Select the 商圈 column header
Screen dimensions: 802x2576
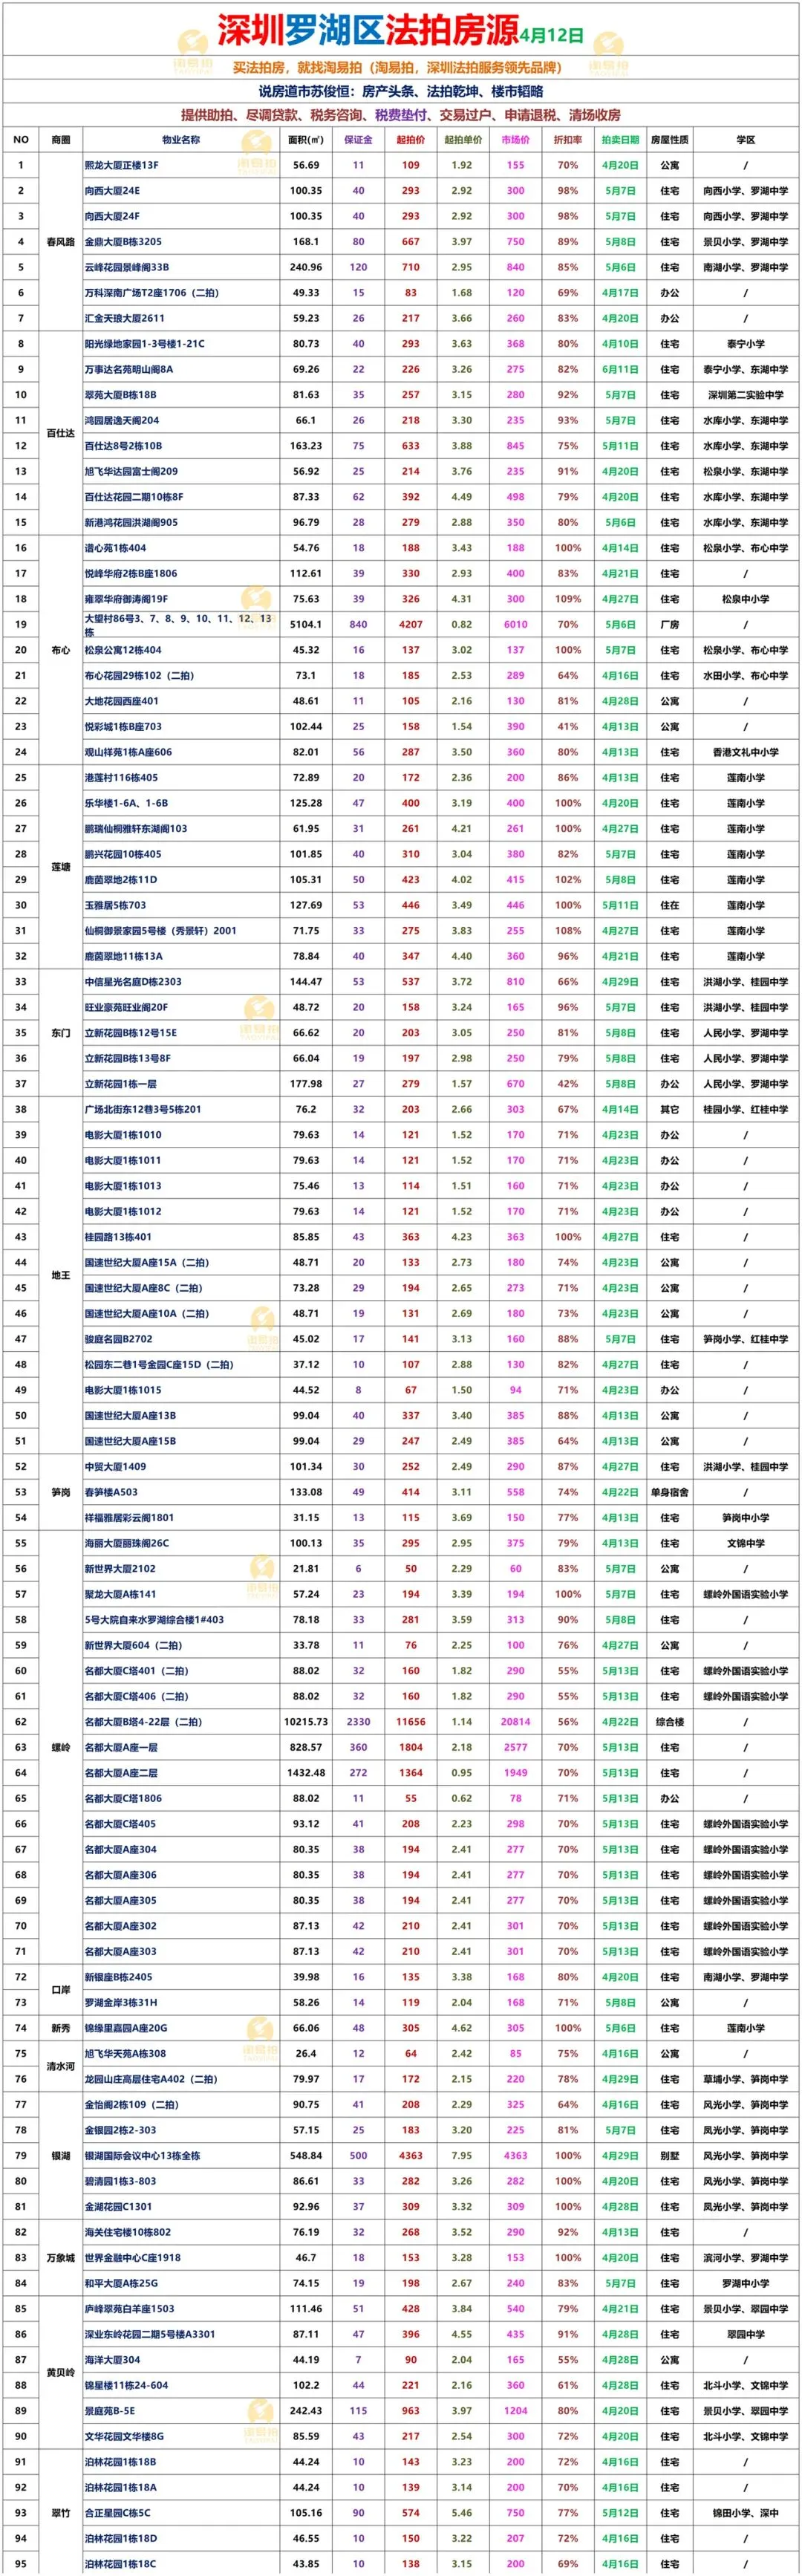coord(61,140)
